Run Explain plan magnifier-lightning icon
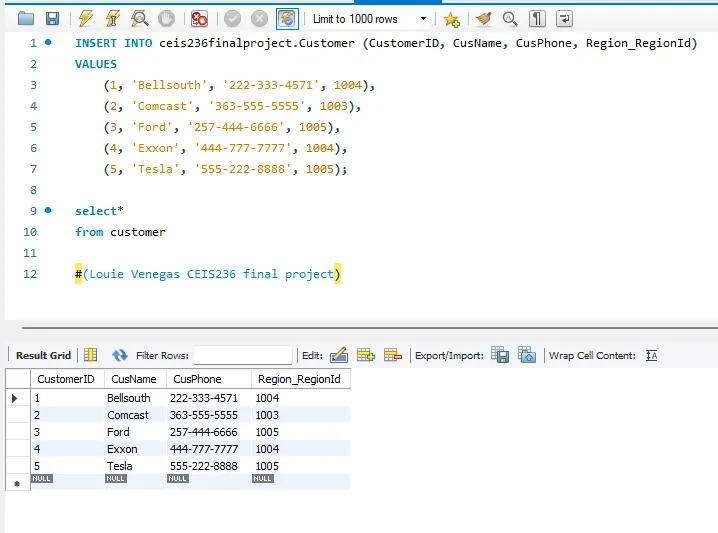This screenshot has width=718, height=533. (x=139, y=19)
